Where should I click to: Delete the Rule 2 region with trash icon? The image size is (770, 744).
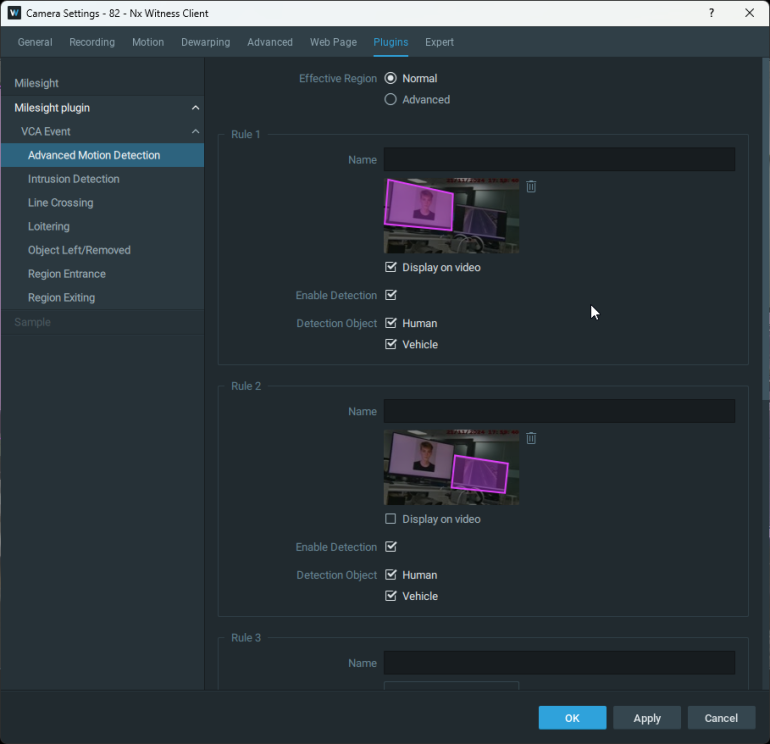[x=531, y=438]
